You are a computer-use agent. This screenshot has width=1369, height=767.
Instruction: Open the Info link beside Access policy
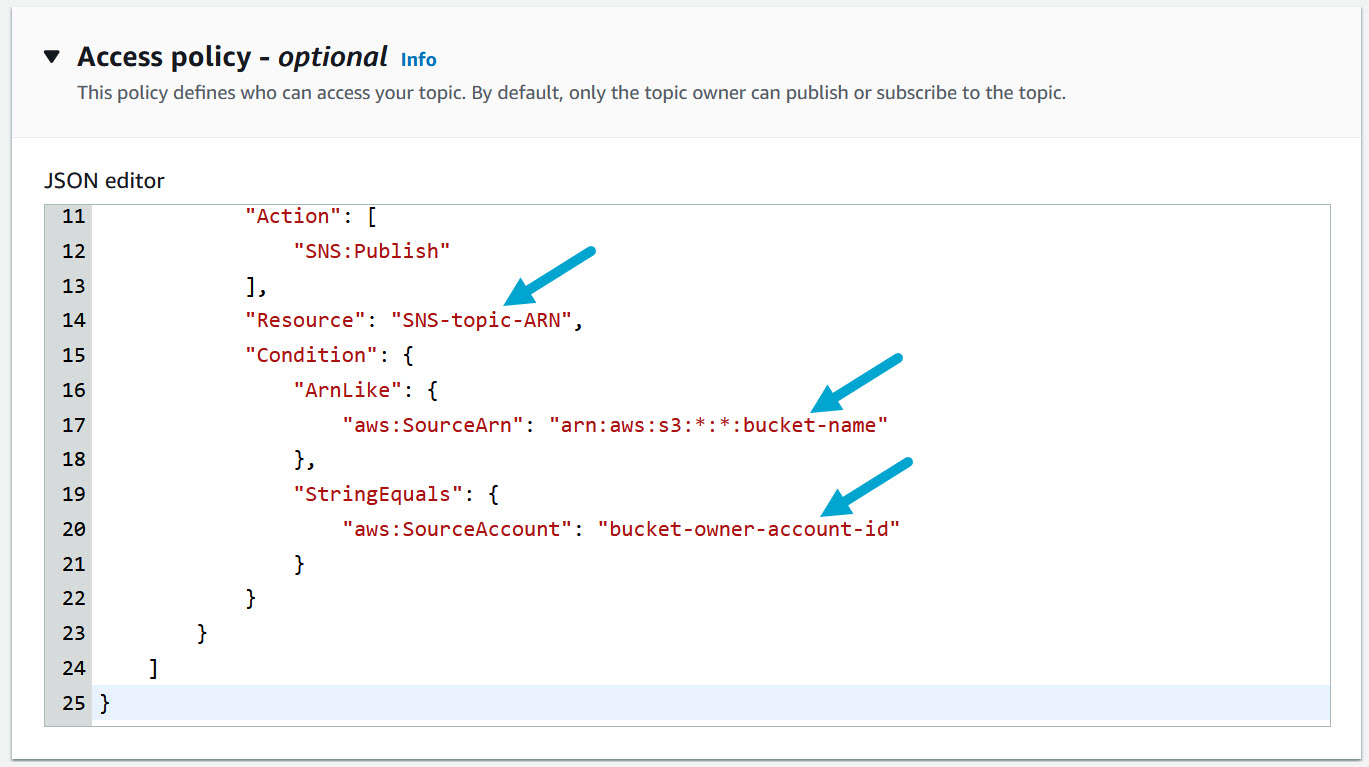coord(418,60)
